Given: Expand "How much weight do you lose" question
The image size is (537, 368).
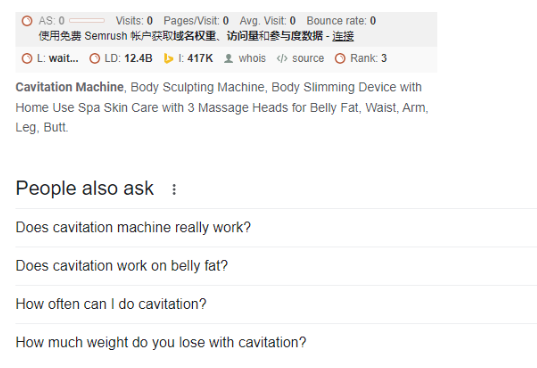Looking at the screenshot, I should click(x=276, y=342).
